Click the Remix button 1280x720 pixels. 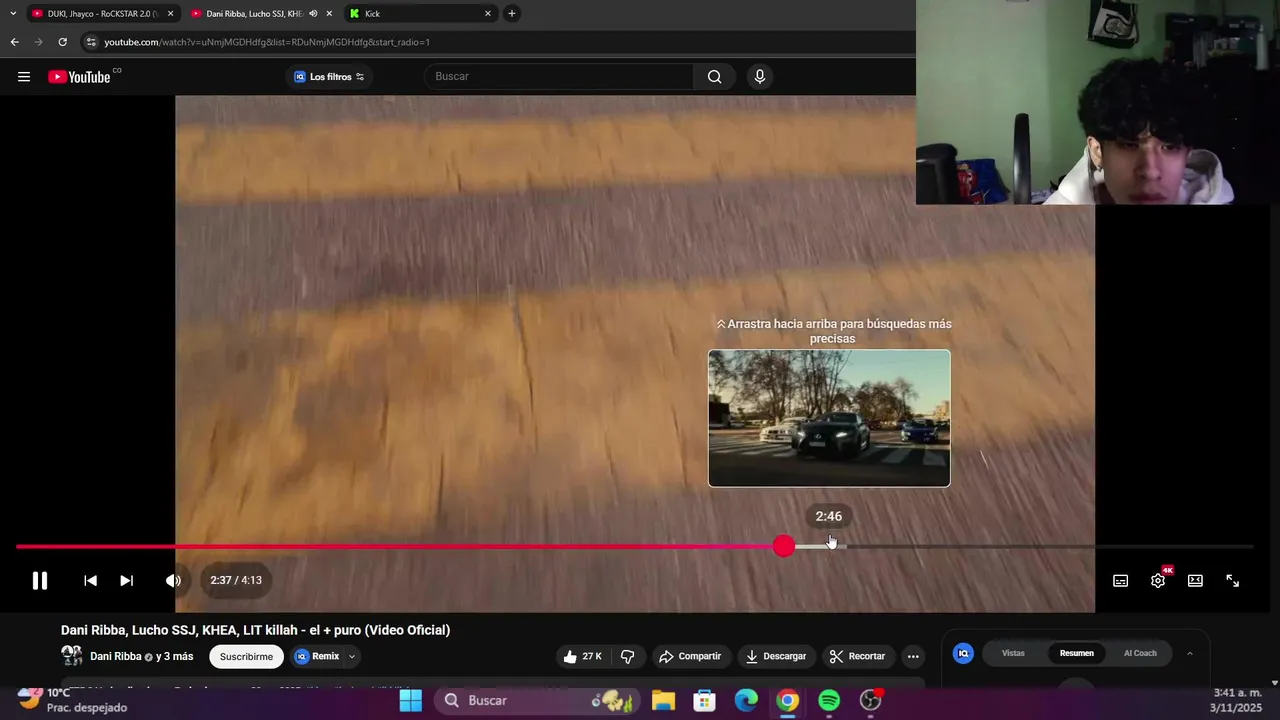318,656
